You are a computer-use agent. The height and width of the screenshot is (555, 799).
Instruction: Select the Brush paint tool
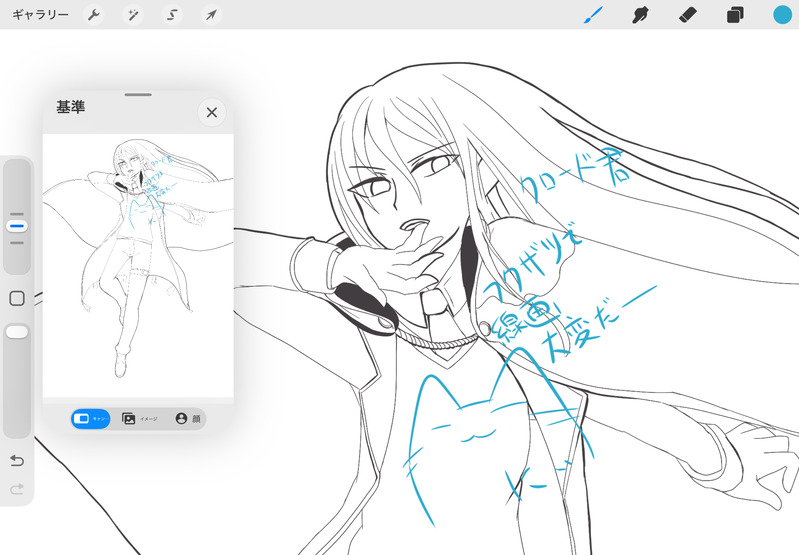click(x=592, y=15)
